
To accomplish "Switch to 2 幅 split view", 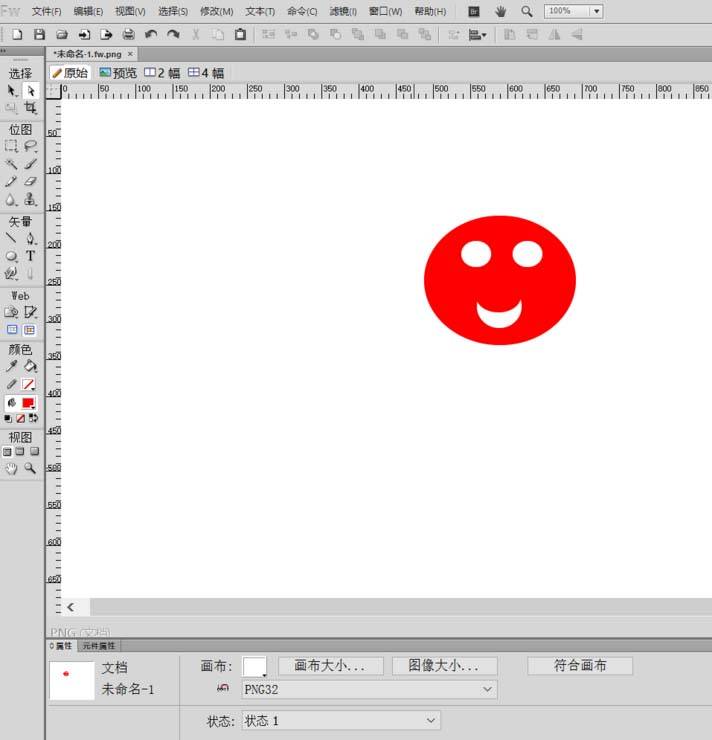I will coord(162,73).
